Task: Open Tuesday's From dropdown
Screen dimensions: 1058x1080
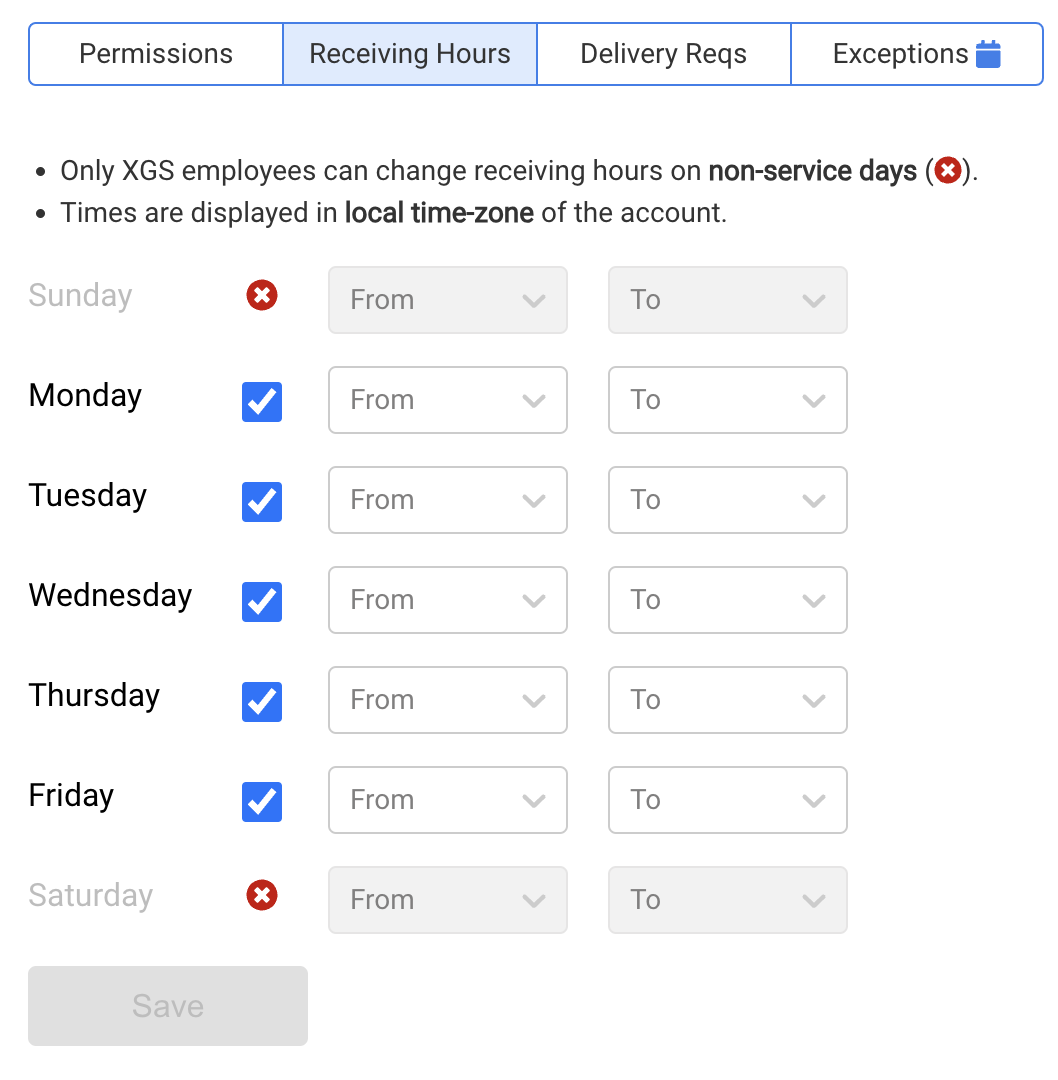Action: tap(447, 500)
